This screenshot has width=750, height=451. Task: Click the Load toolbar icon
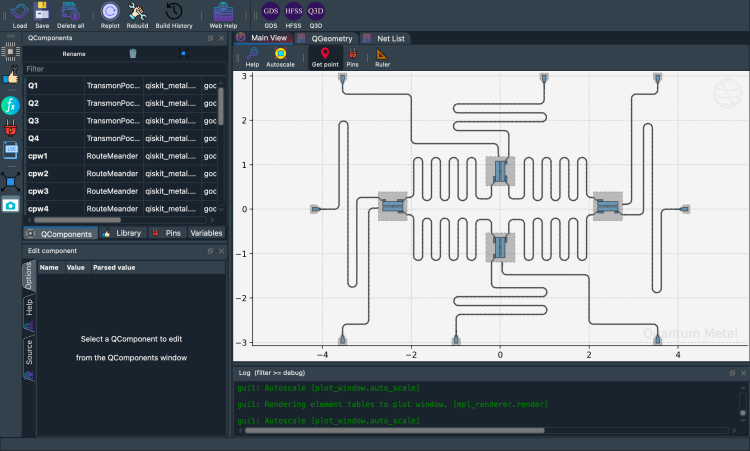(x=20, y=14)
